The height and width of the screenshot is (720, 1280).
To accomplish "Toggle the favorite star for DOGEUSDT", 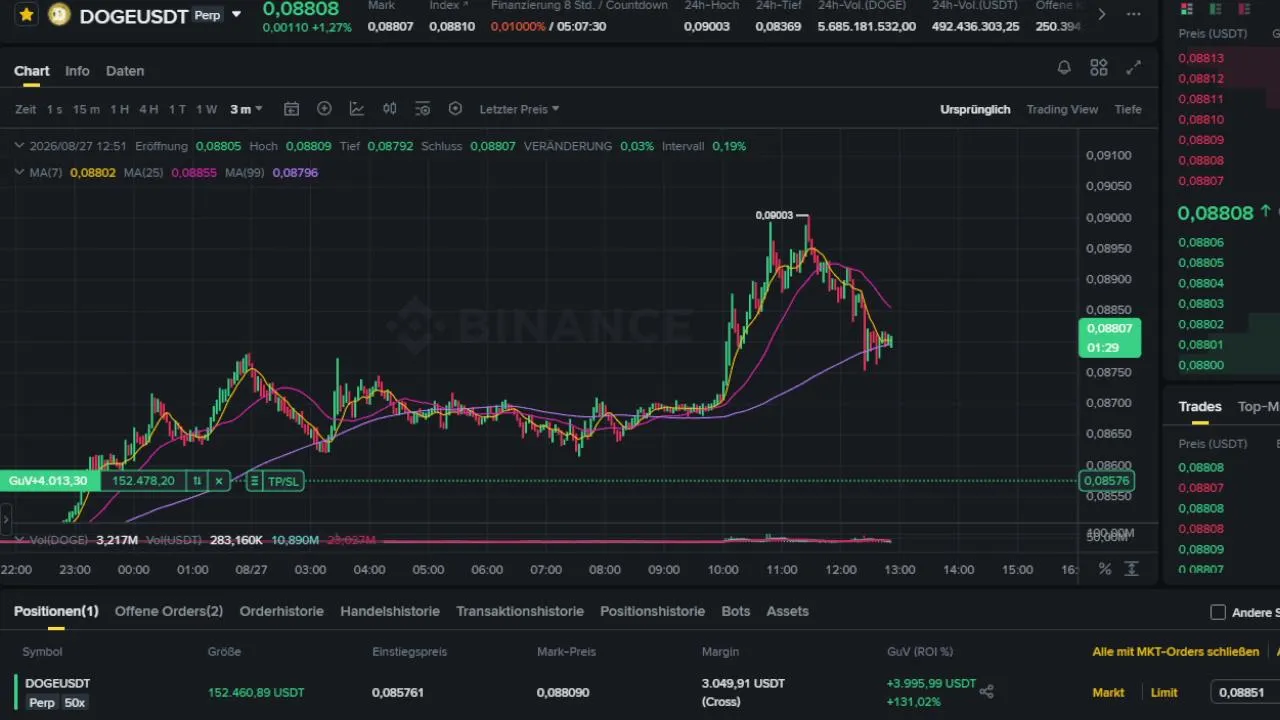I will [x=27, y=15].
